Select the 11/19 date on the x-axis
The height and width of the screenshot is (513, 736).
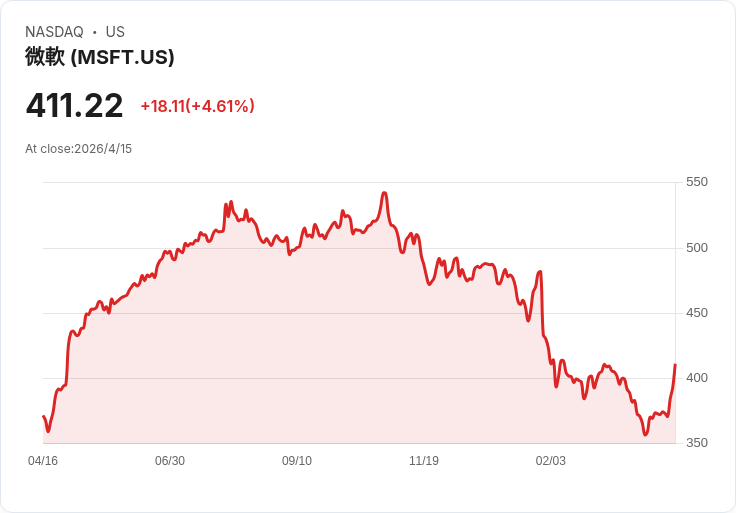(424, 461)
